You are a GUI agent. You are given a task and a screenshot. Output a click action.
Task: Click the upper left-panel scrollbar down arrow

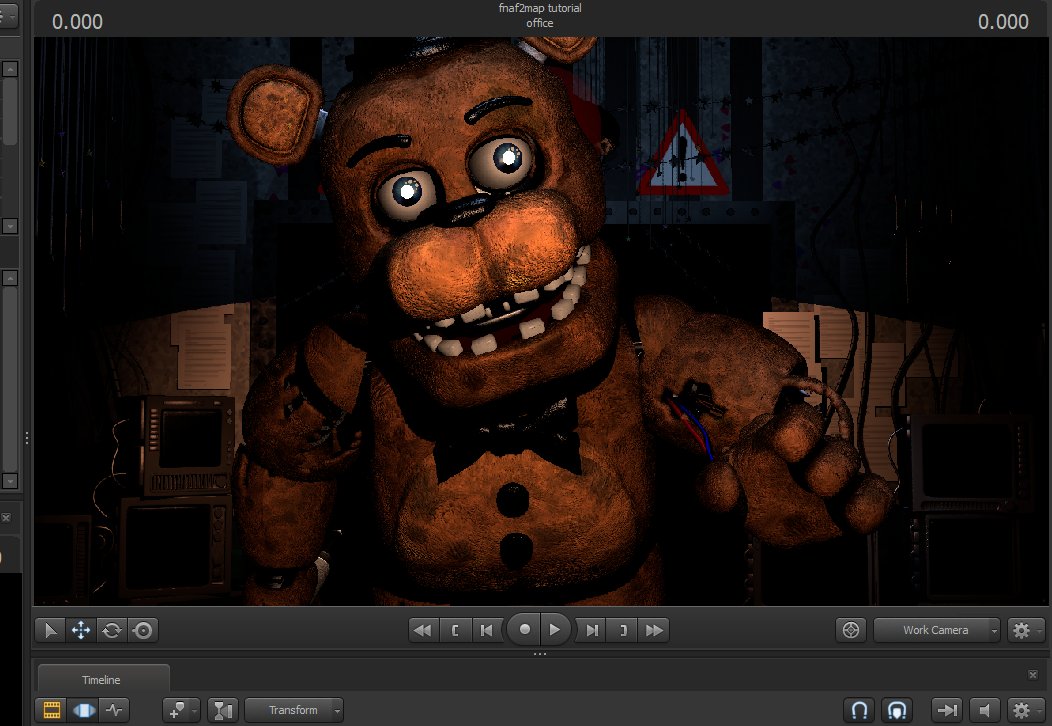pos(10,226)
